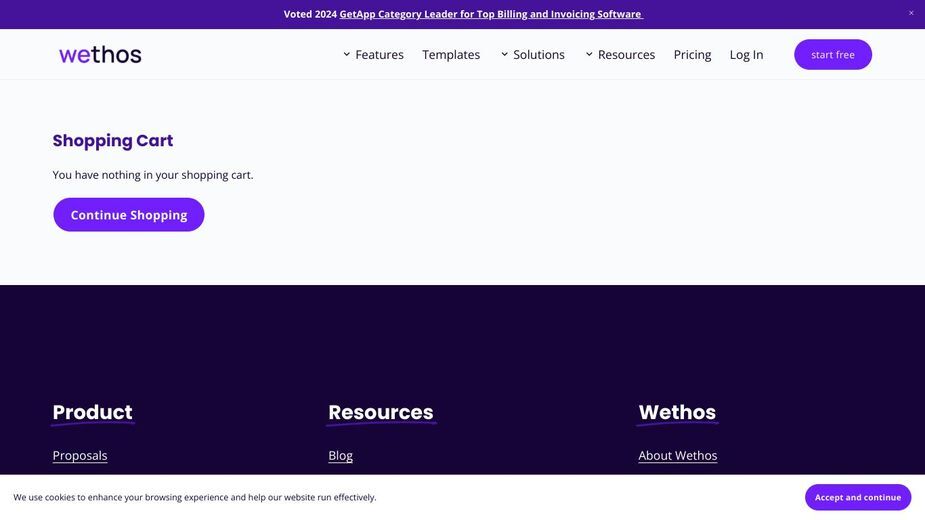This screenshot has height=520, width=925.
Task: Open the GetApp Category Leader link
Action: [x=491, y=14]
